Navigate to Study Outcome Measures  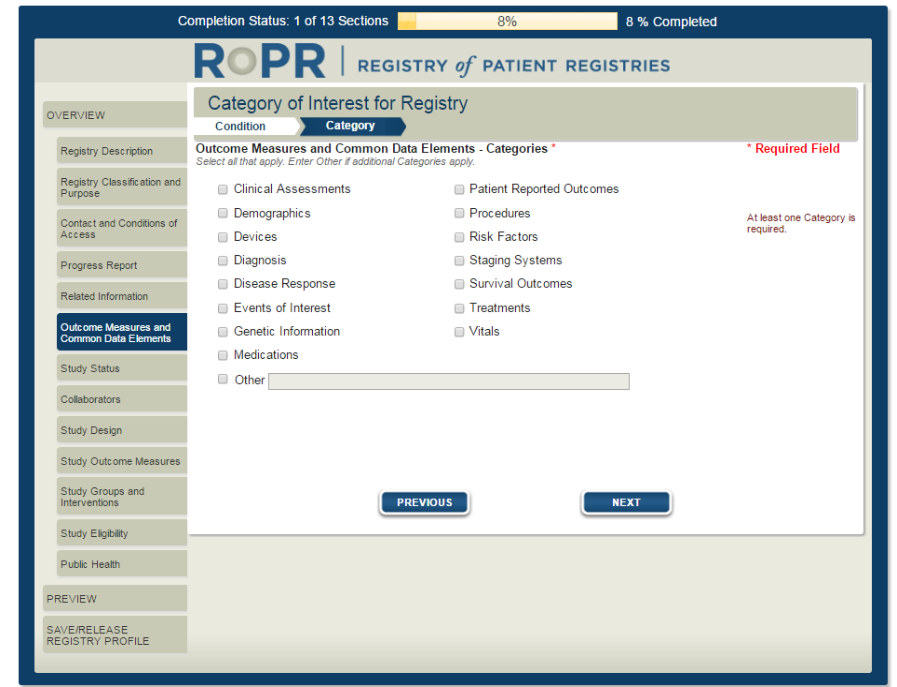(x=122, y=461)
